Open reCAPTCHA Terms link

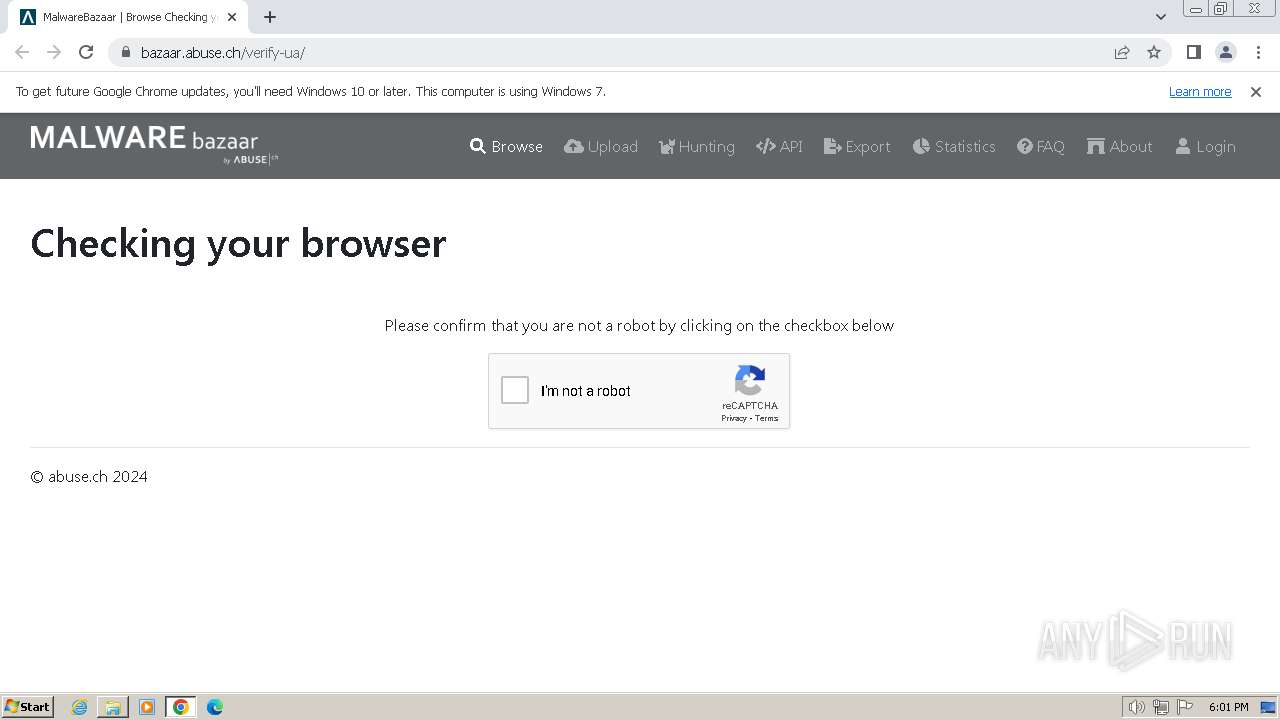pyautogui.click(x=767, y=418)
